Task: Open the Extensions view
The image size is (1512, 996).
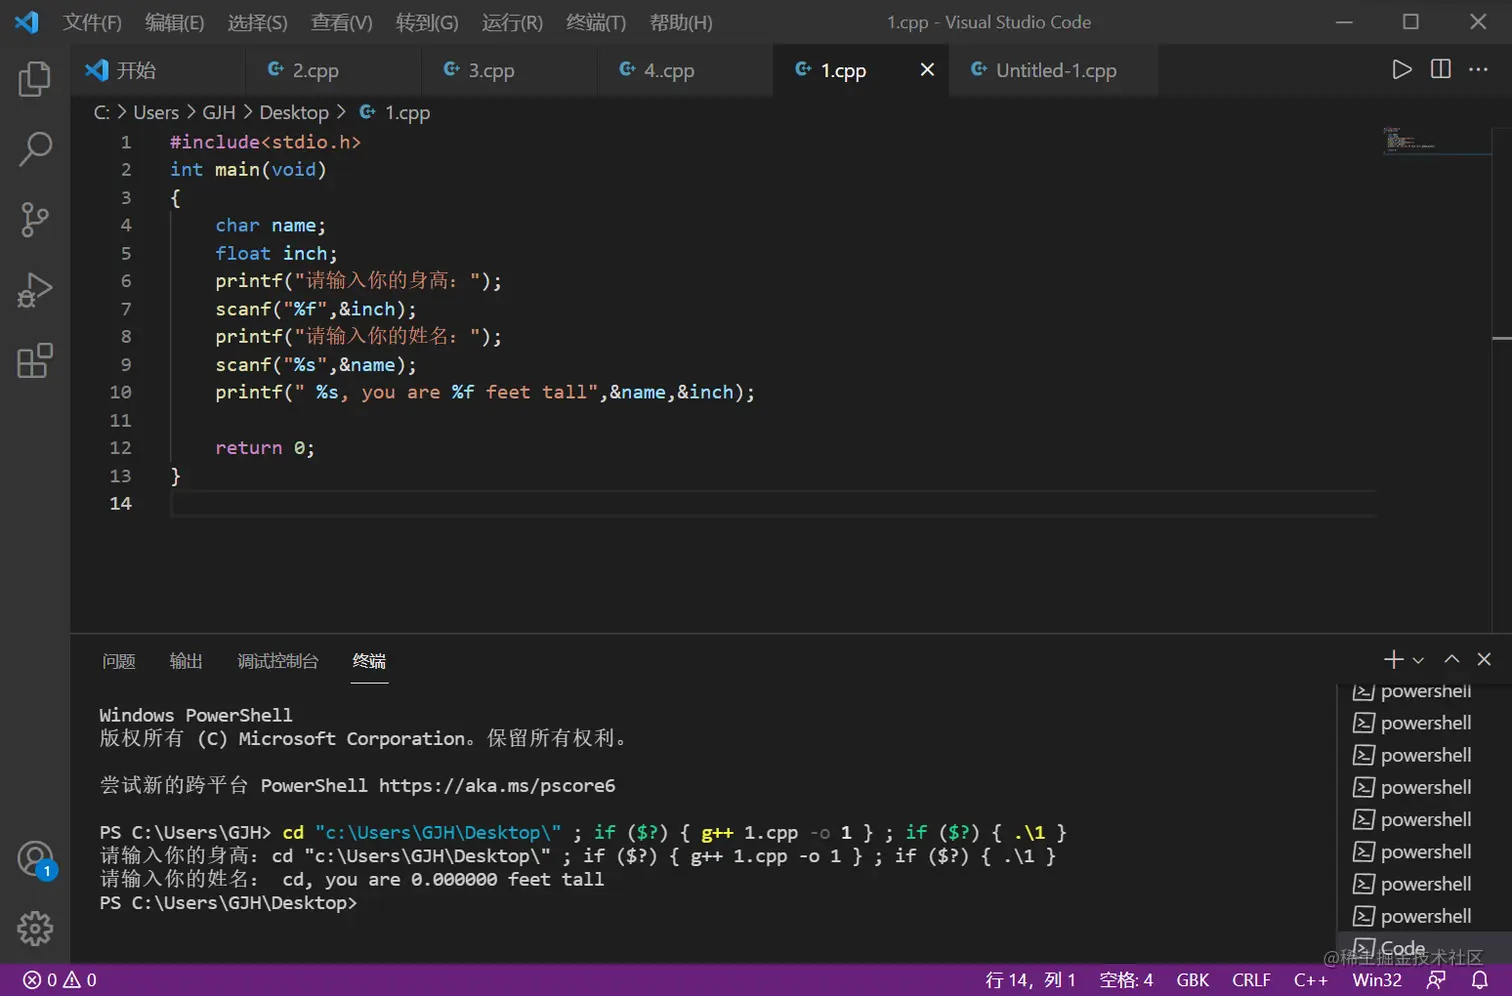Action: 35,360
